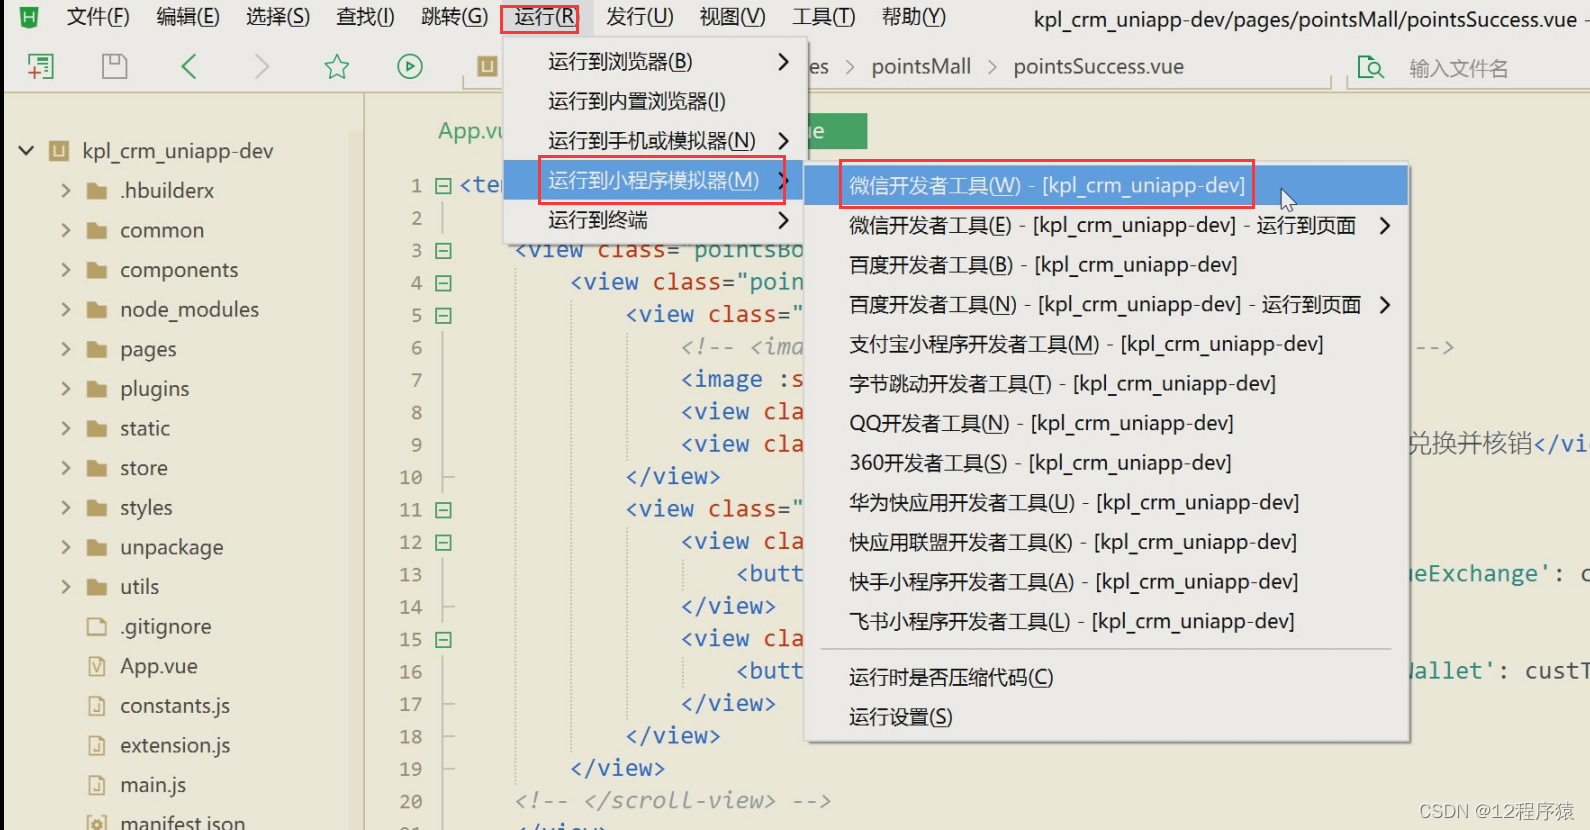Open constants.js in project tree
This screenshot has height=830, width=1590.
click(x=175, y=706)
